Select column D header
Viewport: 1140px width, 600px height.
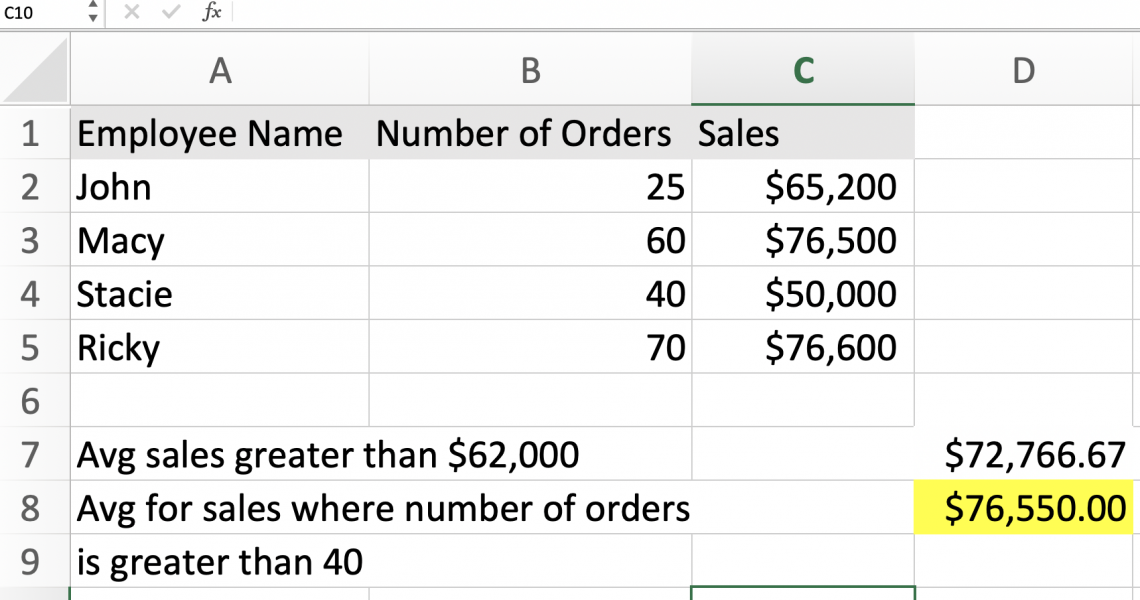pos(1025,70)
